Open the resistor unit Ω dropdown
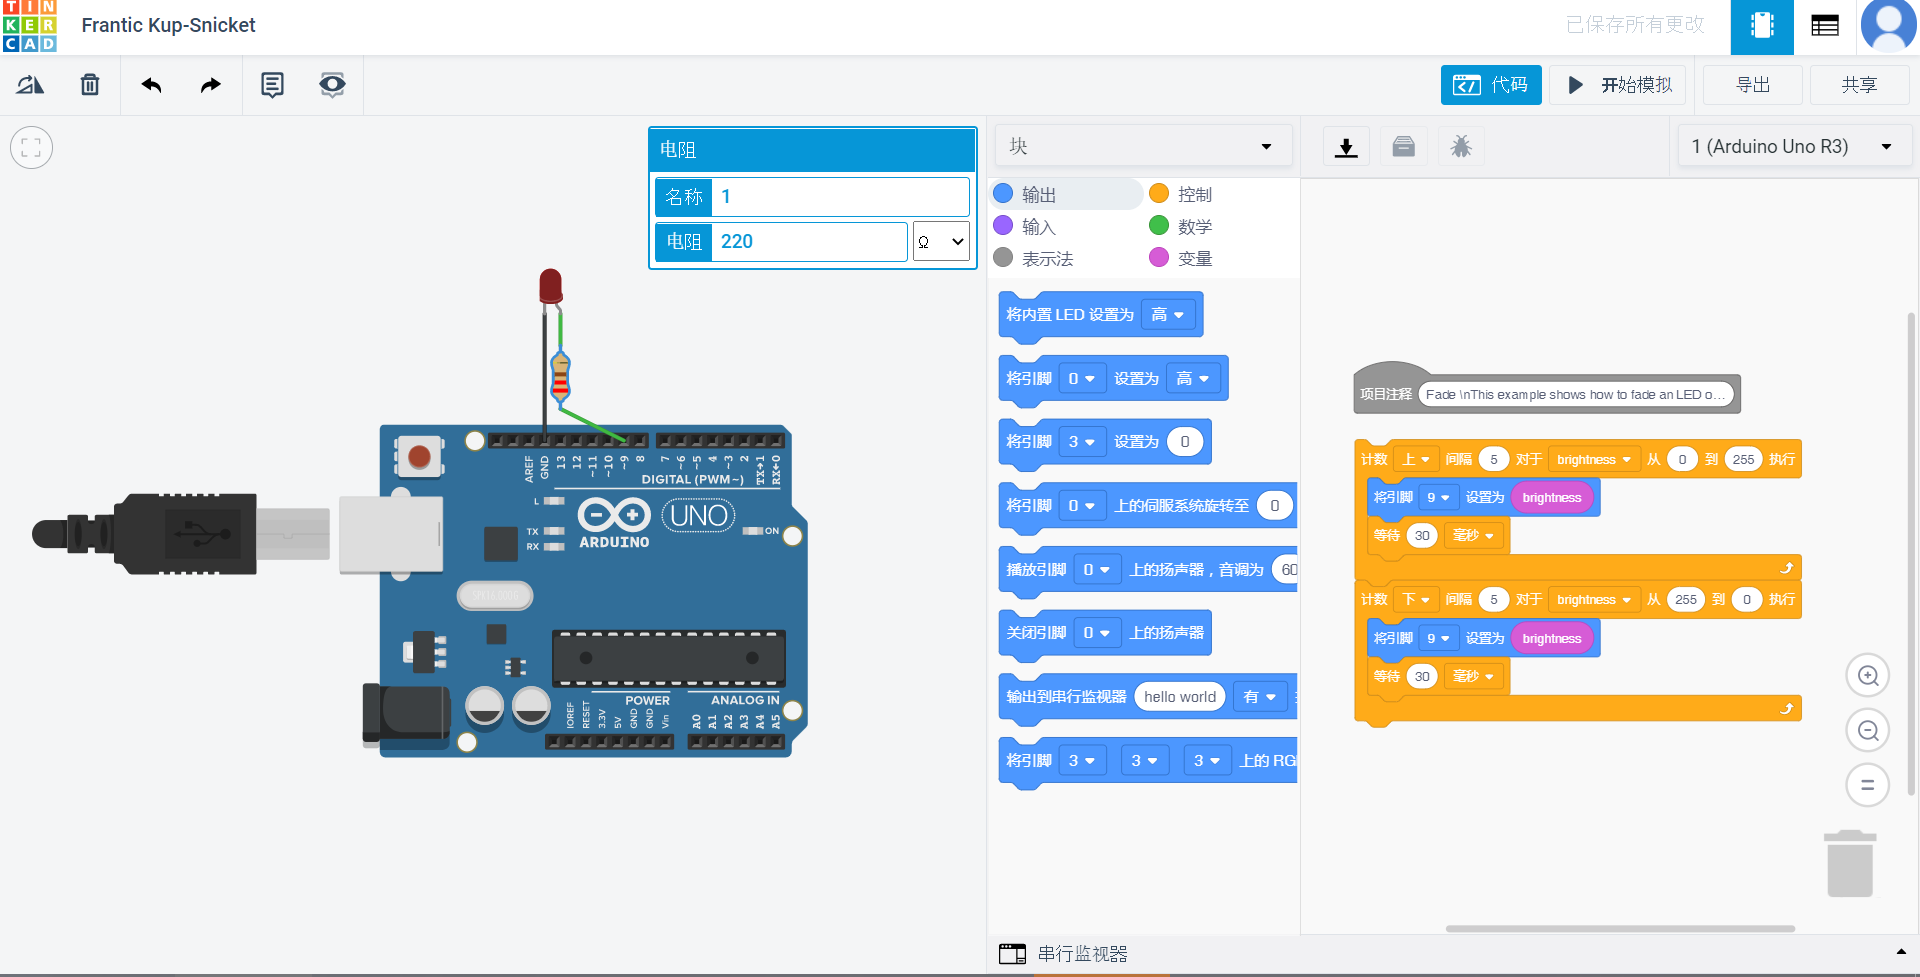 (x=941, y=242)
